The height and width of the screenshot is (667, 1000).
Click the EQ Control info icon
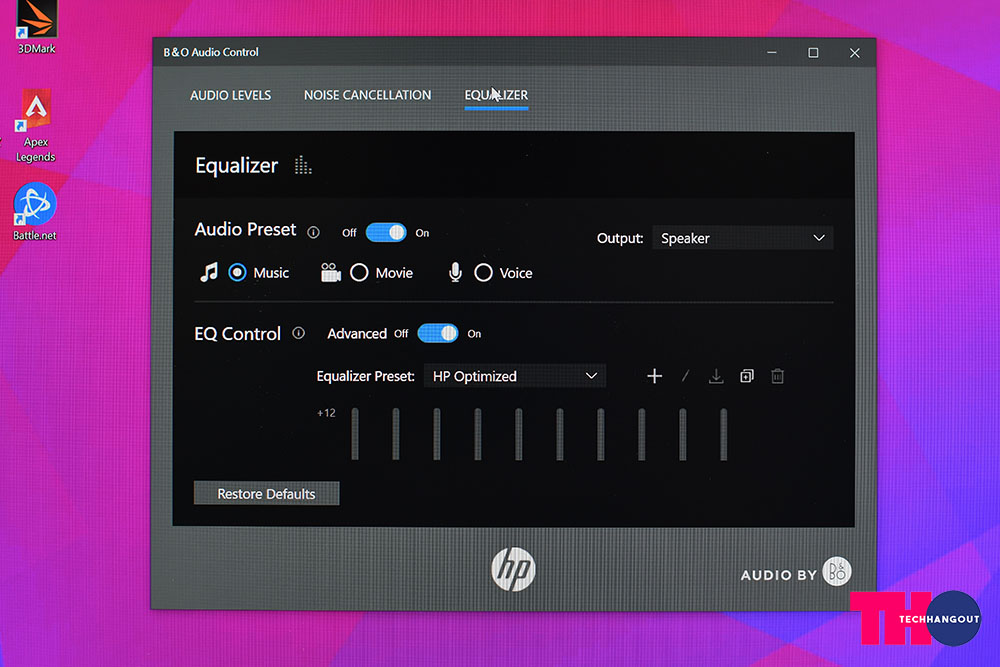[298, 333]
